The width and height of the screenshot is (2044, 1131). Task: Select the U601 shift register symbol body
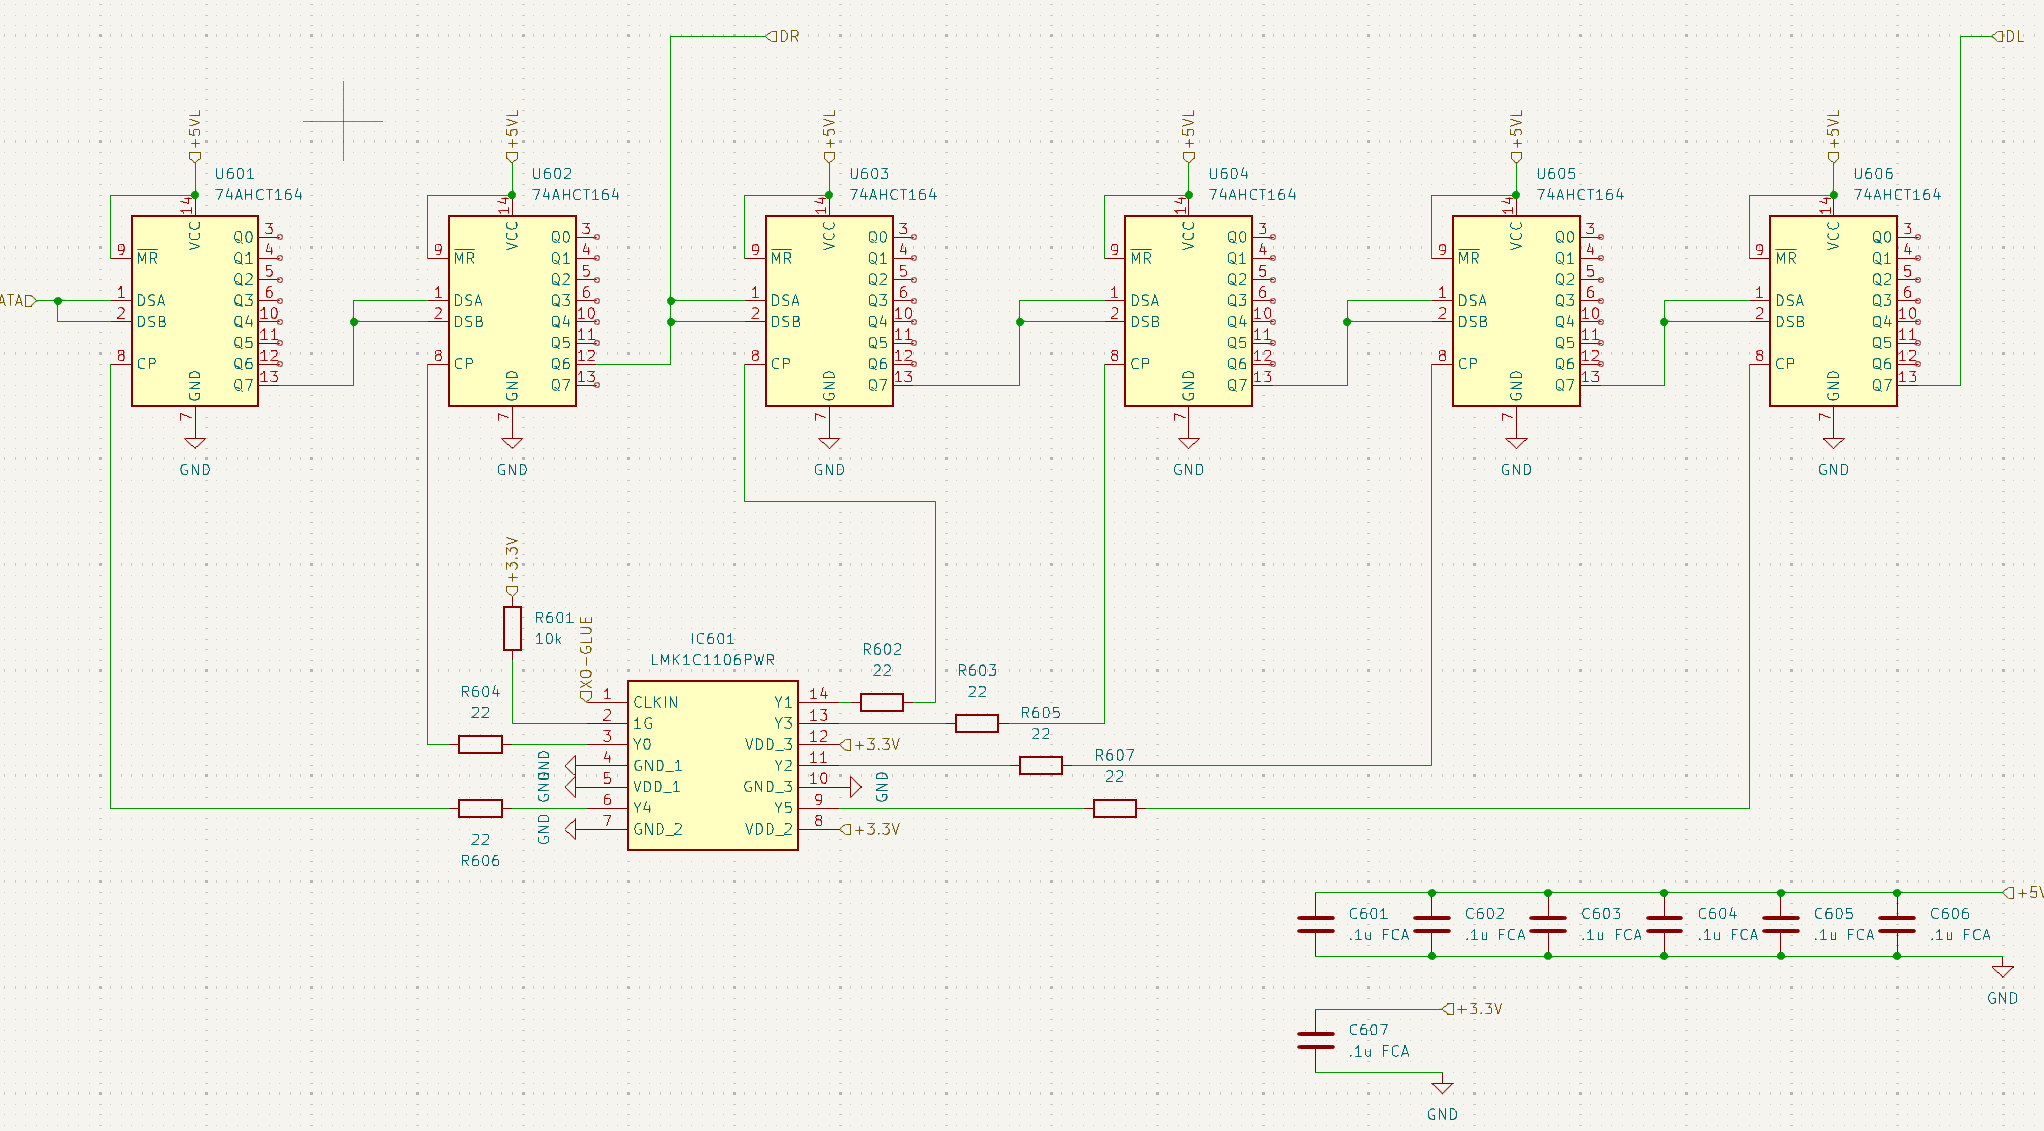click(x=195, y=311)
